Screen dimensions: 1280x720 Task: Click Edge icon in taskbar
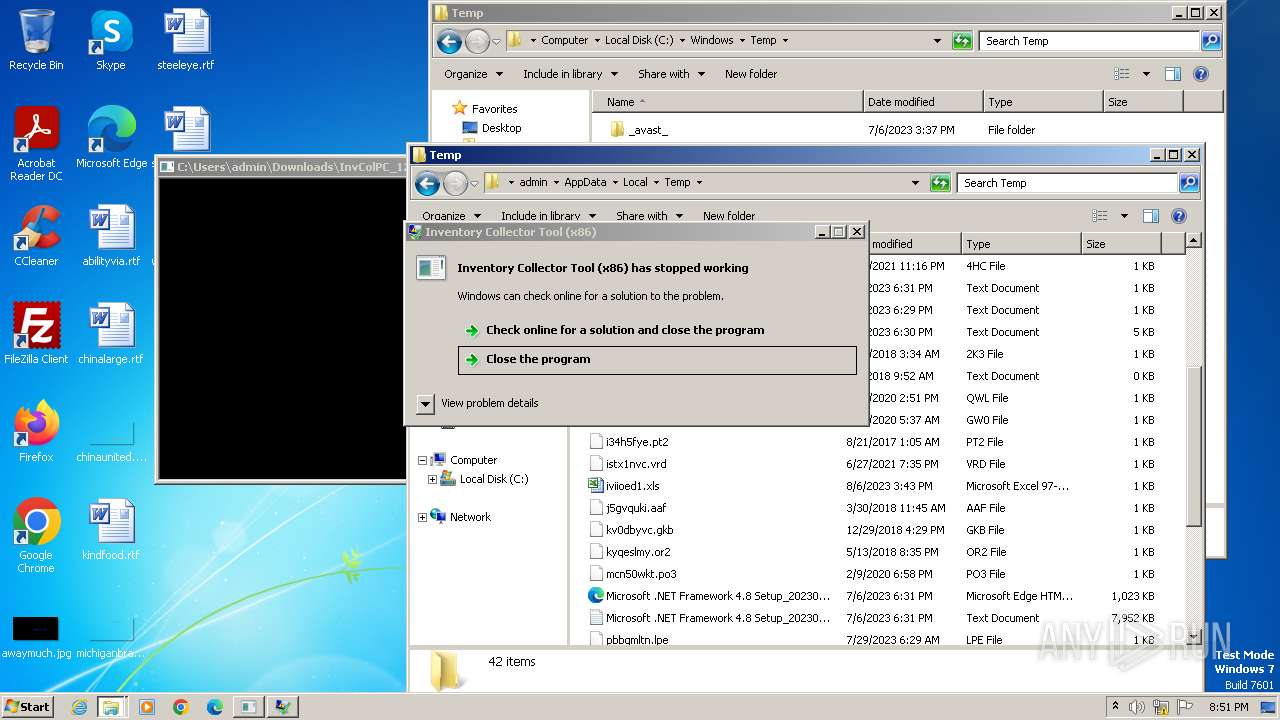[x=214, y=707]
